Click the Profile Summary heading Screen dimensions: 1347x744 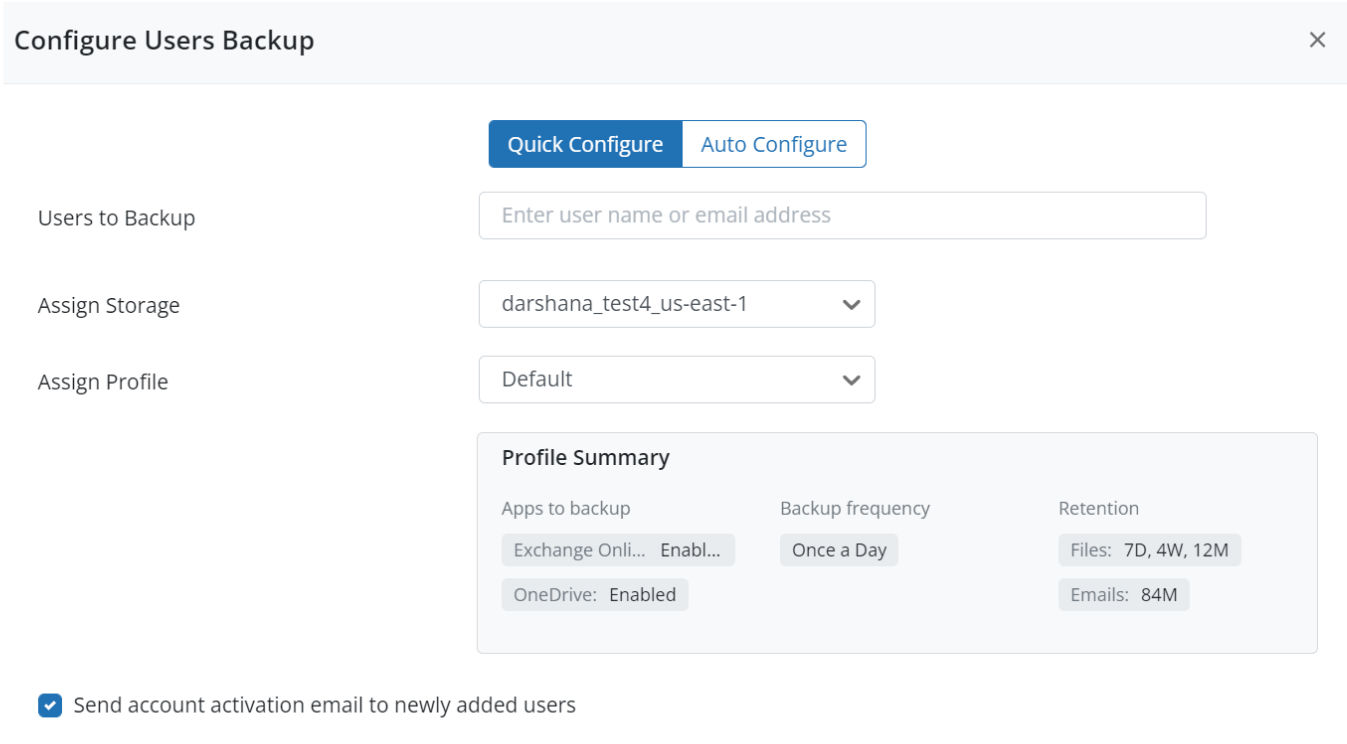pyautogui.click(x=585, y=458)
